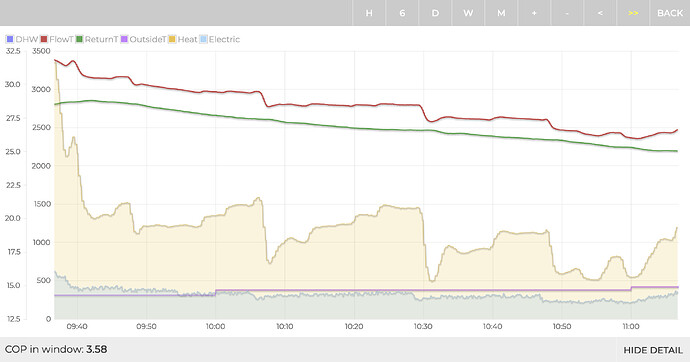Viewport: 690px width, 362px height.
Task: Select the D day view button
Action: [x=435, y=13]
